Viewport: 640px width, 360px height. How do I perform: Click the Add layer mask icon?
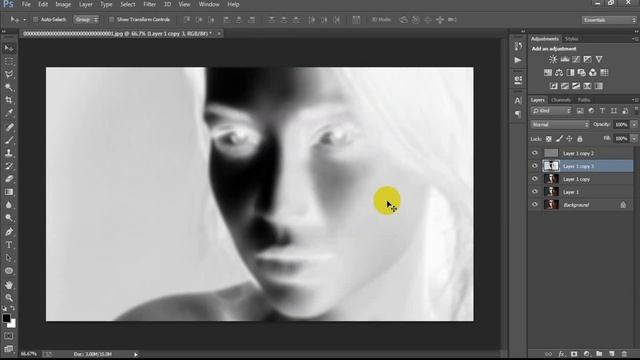(574, 354)
